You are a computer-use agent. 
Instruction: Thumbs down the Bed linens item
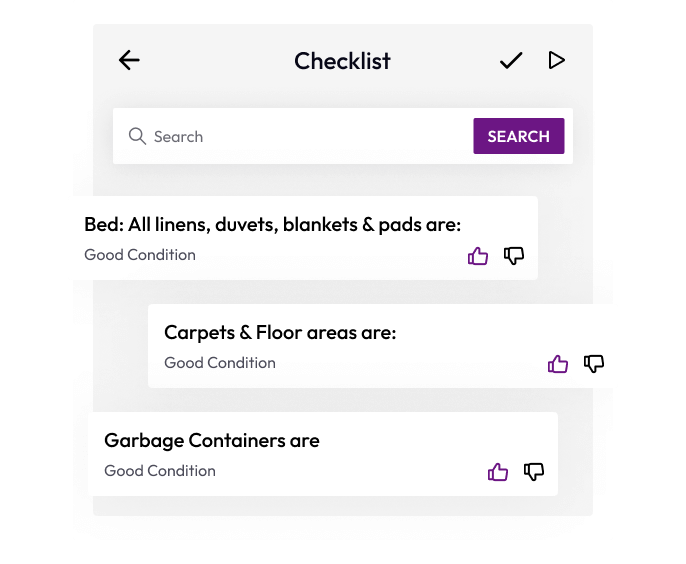click(514, 256)
